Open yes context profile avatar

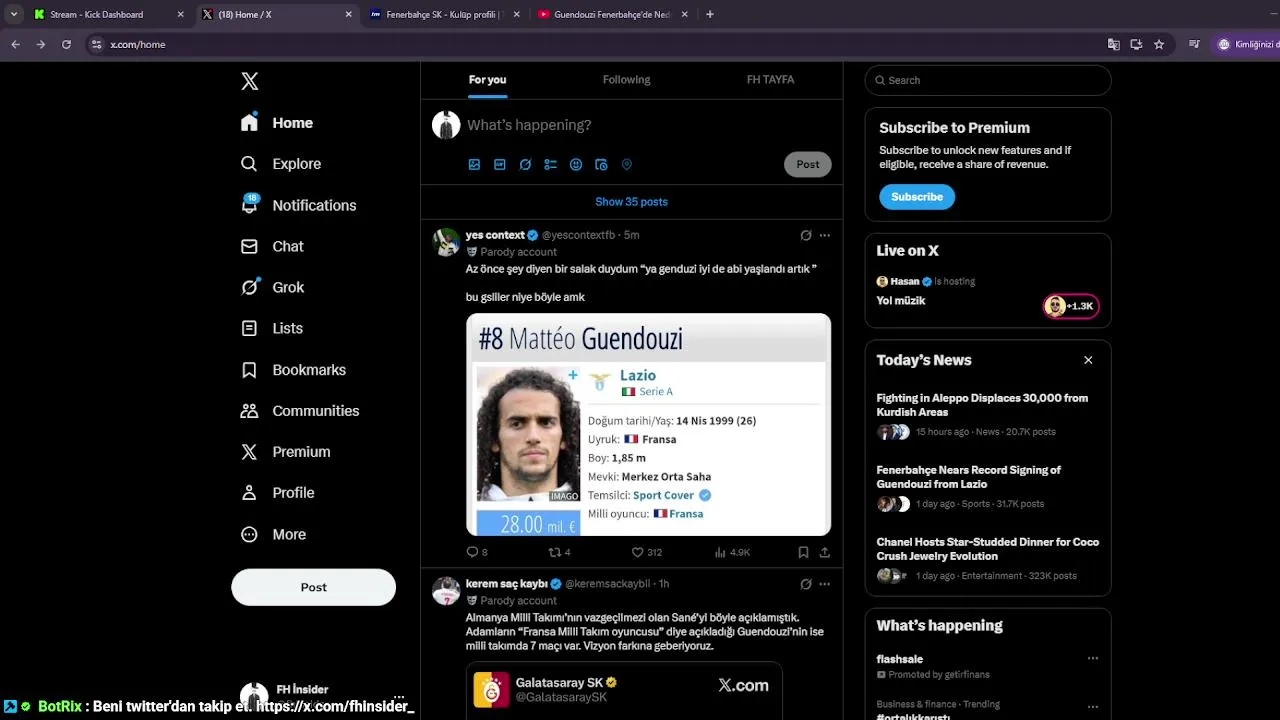coord(446,242)
